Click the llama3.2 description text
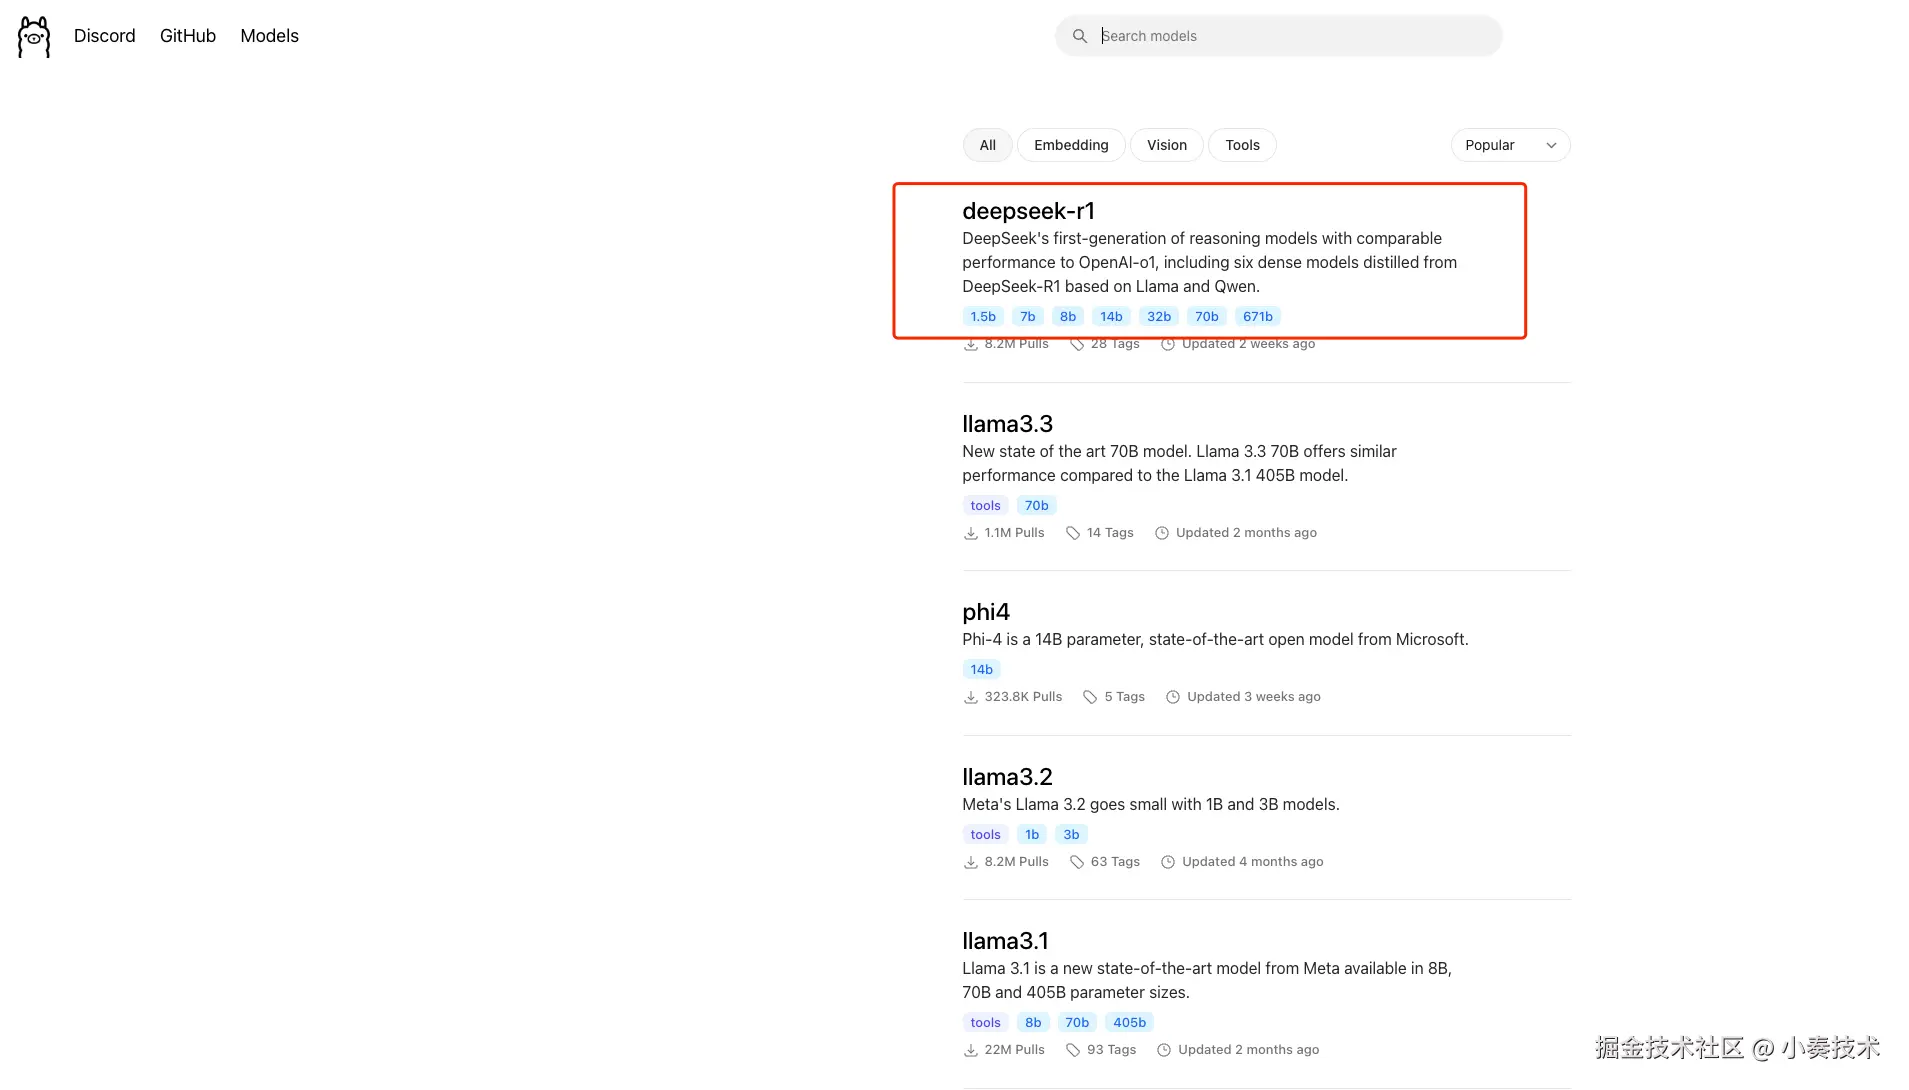The height and width of the screenshot is (1090, 1909). (1150, 805)
